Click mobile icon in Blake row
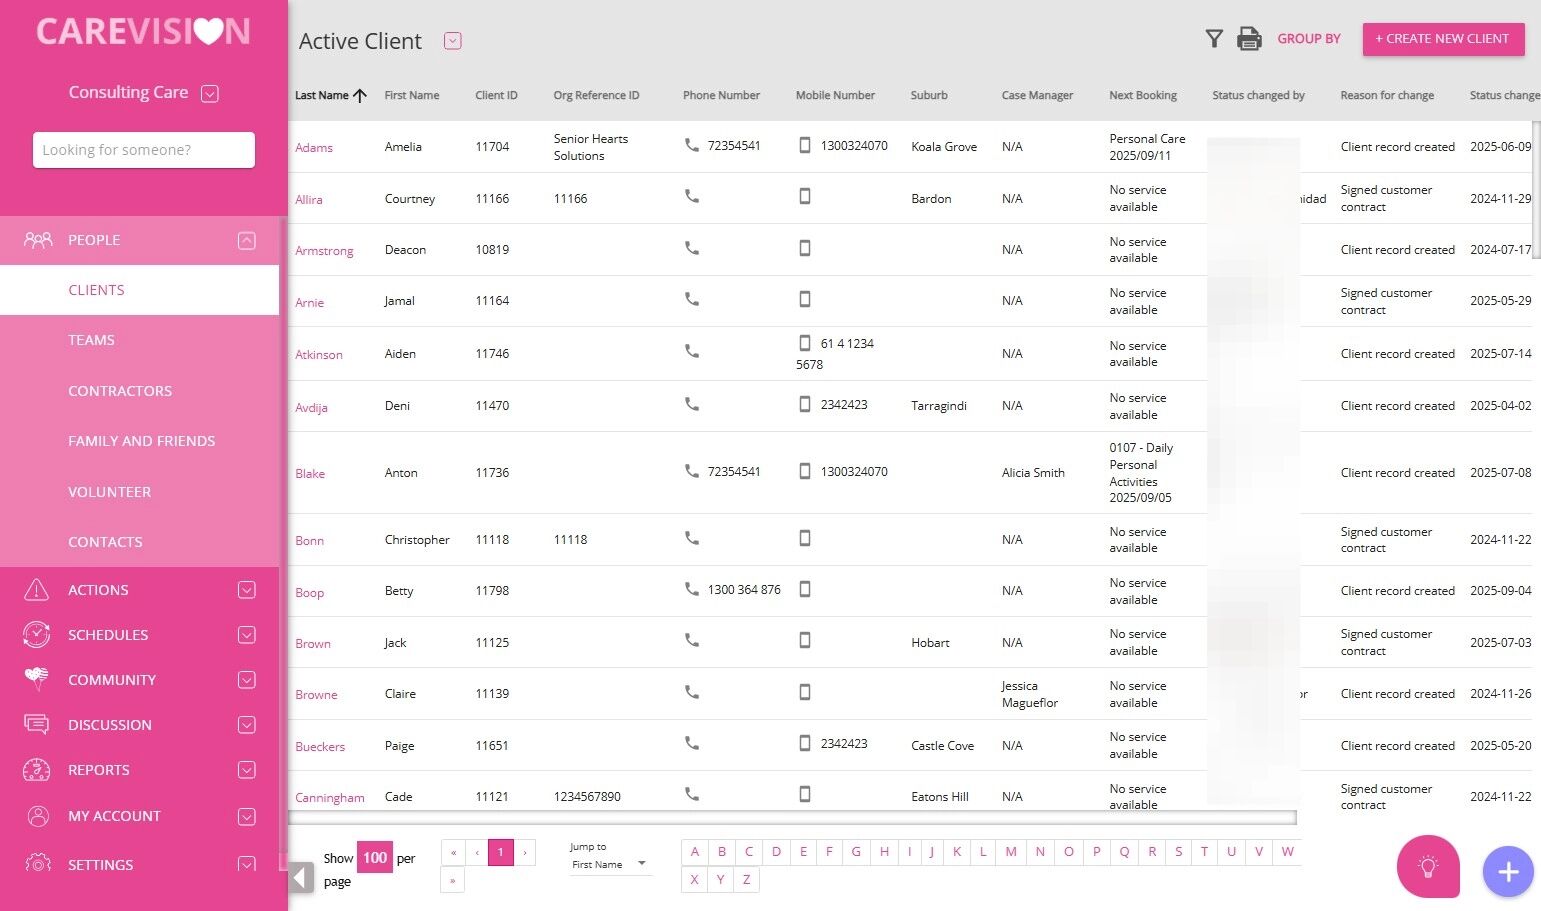 pos(805,470)
